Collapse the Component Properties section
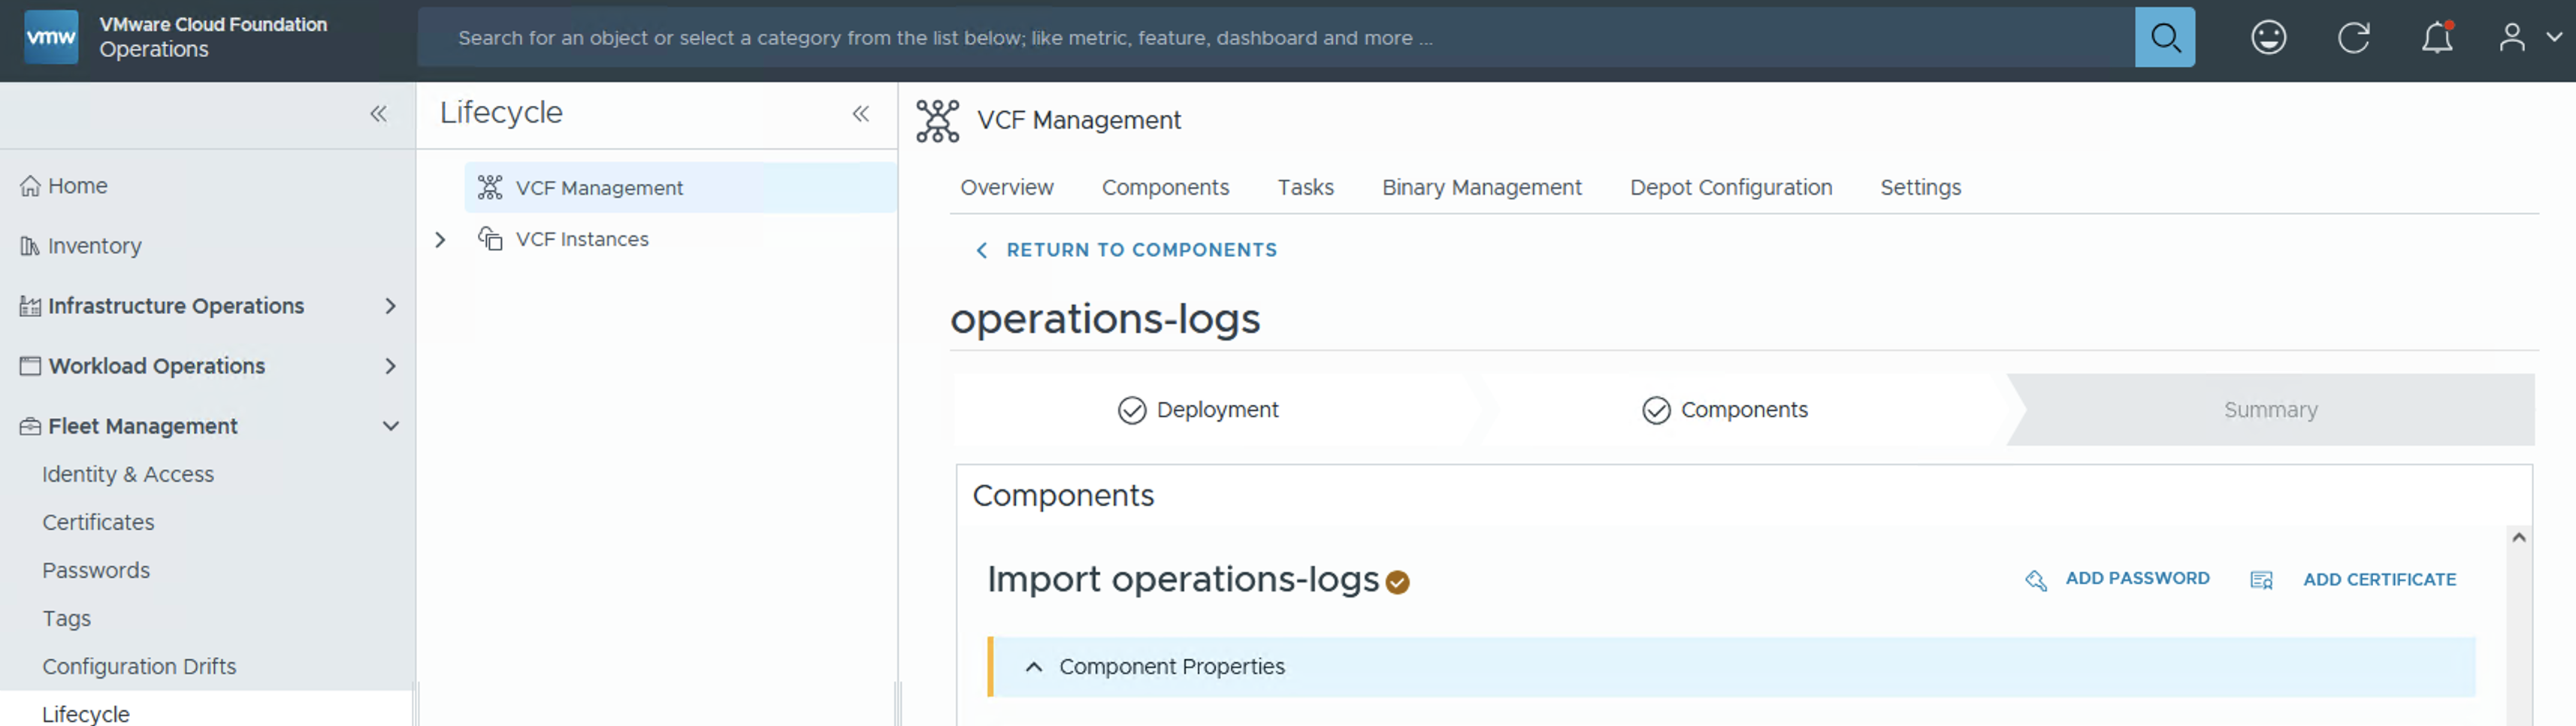 coord(1034,667)
